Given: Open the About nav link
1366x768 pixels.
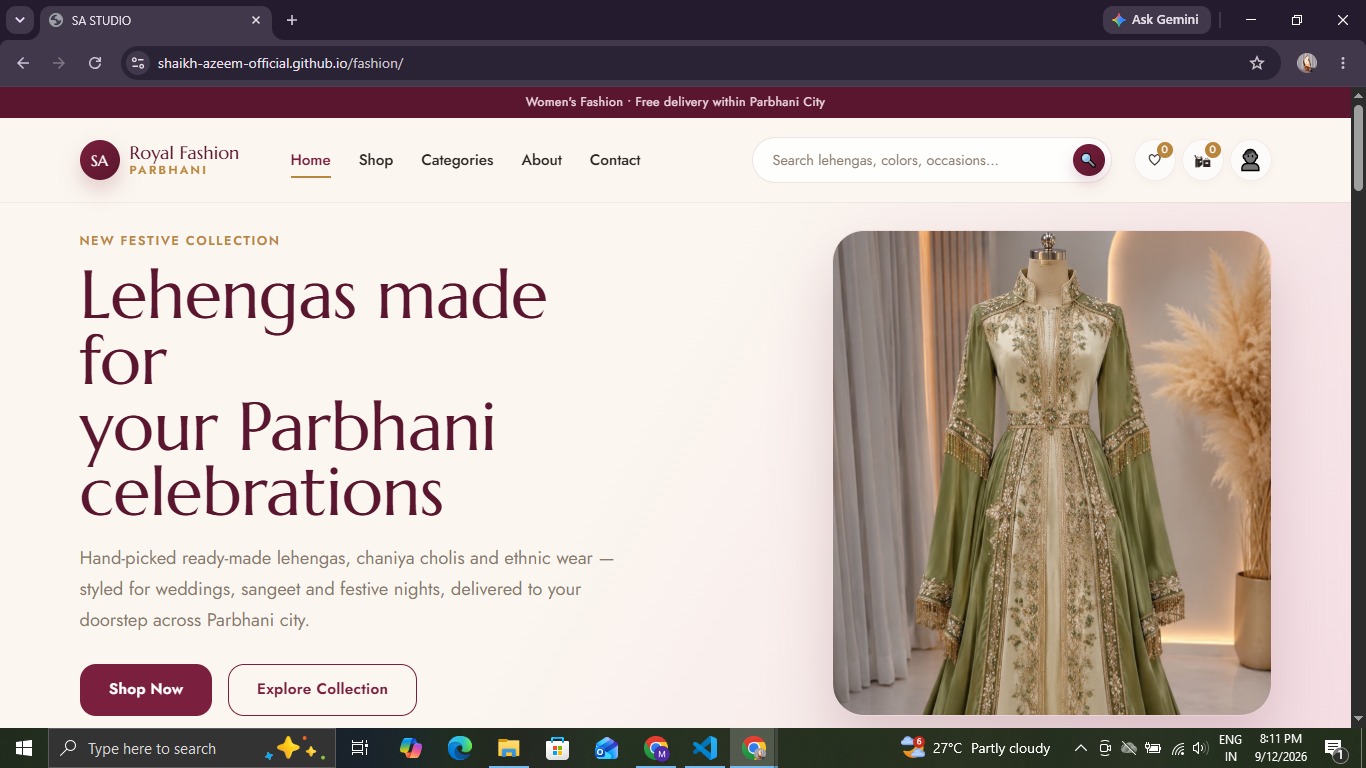Looking at the screenshot, I should [x=542, y=160].
